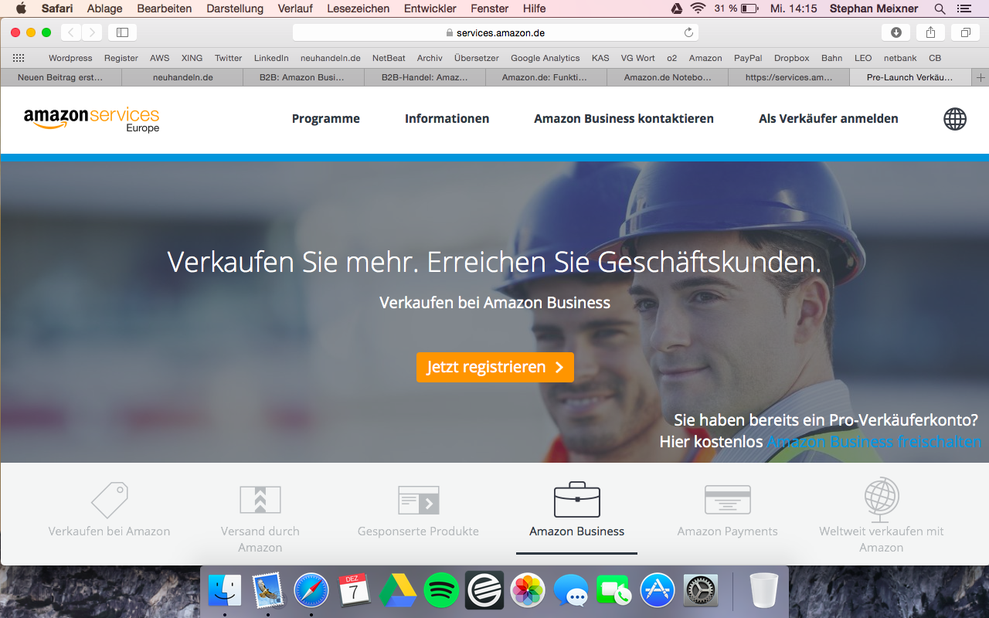This screenshot has width=989, height=618.
Task: Open Spotlight search in the menu bar
Action: point(939,9)
